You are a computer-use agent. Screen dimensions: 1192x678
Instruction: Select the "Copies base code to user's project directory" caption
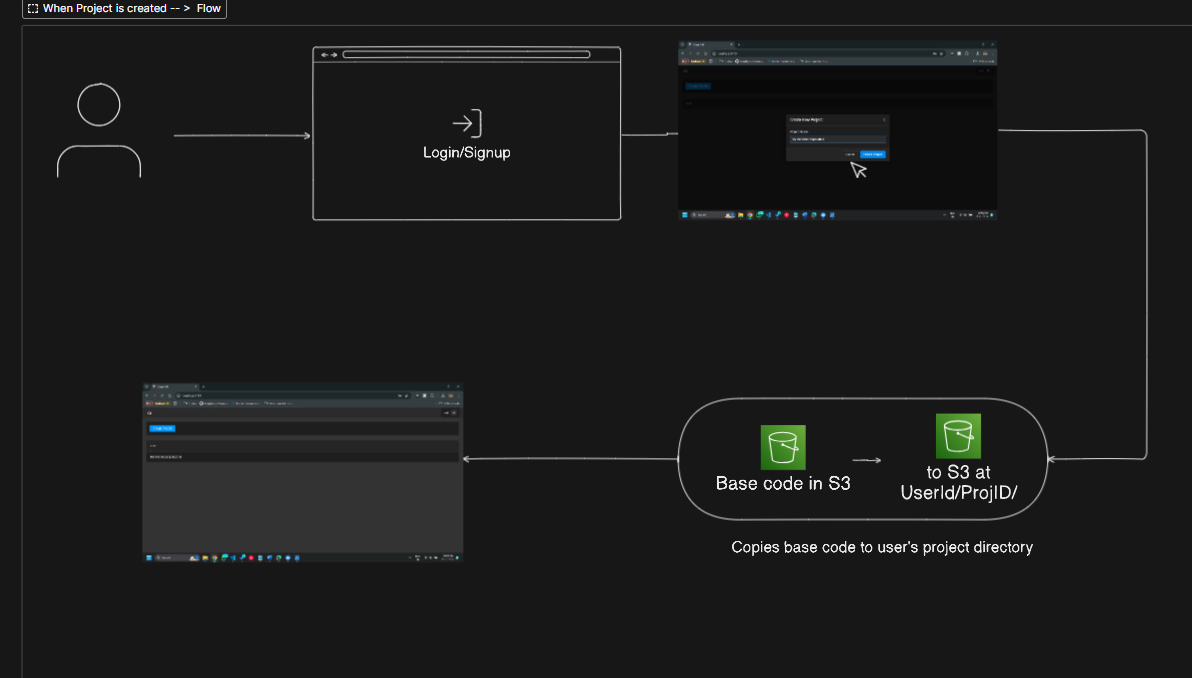click(x=882, y=547)
